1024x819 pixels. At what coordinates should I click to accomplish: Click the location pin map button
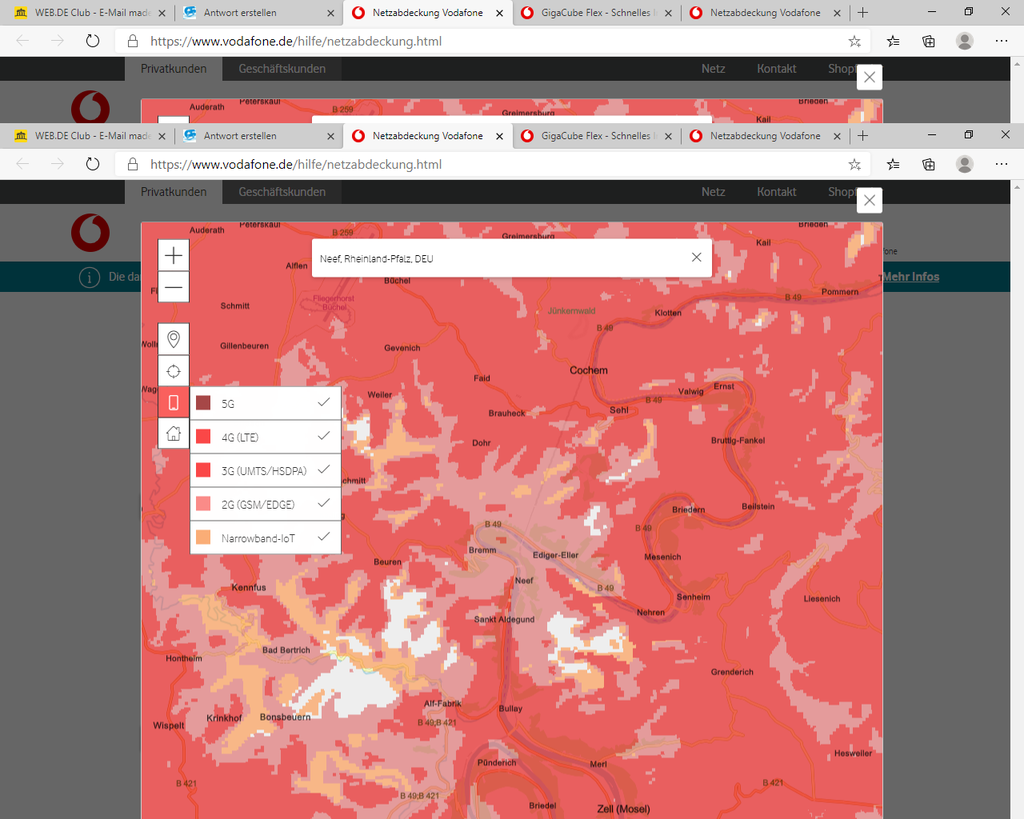point(174,339)
